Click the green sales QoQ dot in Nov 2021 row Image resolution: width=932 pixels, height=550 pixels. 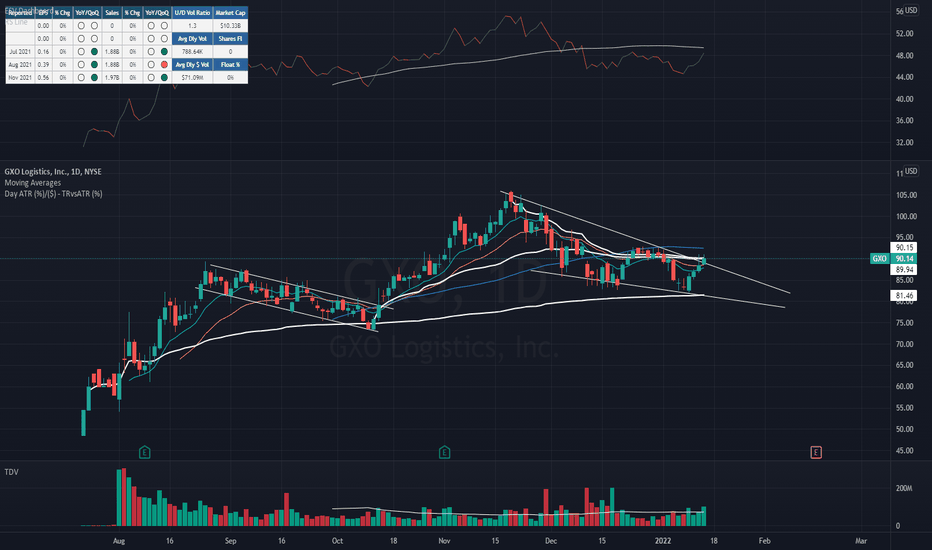coord(164,77)
